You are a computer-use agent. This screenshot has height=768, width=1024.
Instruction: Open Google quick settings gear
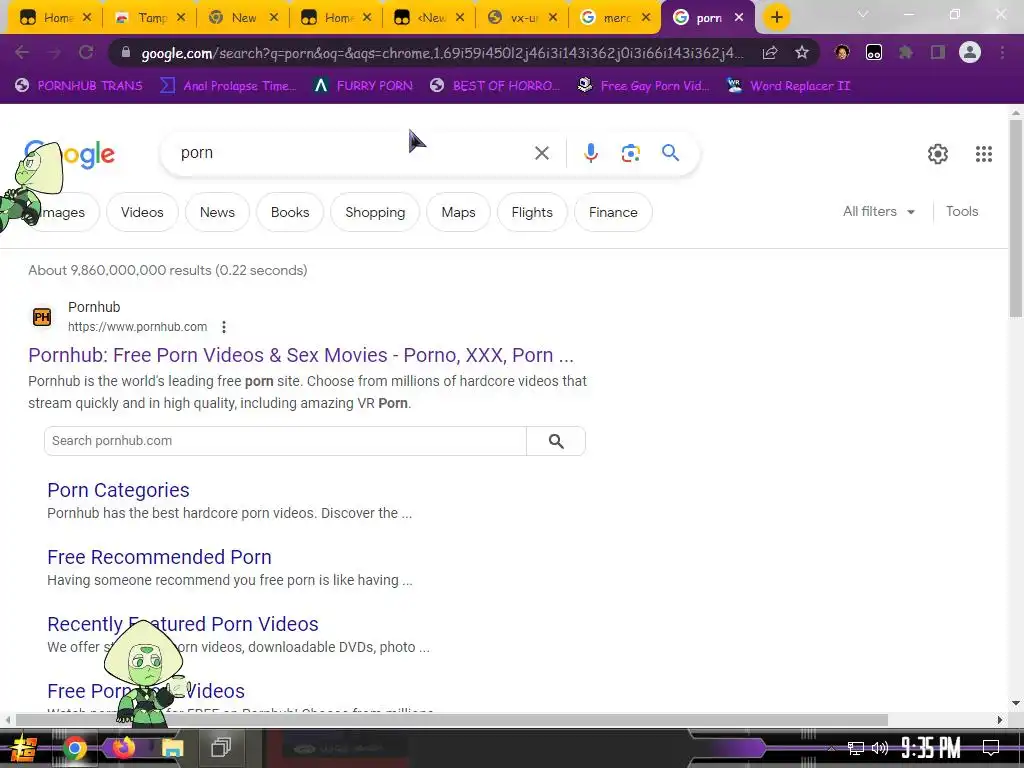(938, 154)
